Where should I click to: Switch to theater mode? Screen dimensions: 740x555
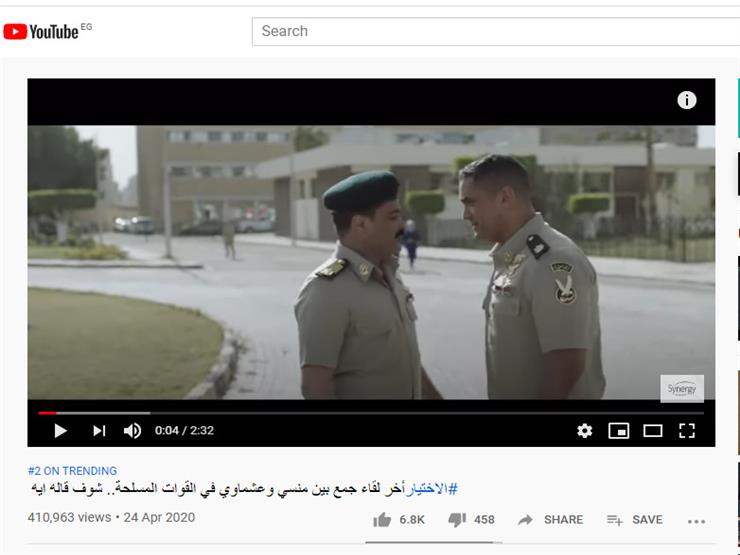tap(653, 430)
